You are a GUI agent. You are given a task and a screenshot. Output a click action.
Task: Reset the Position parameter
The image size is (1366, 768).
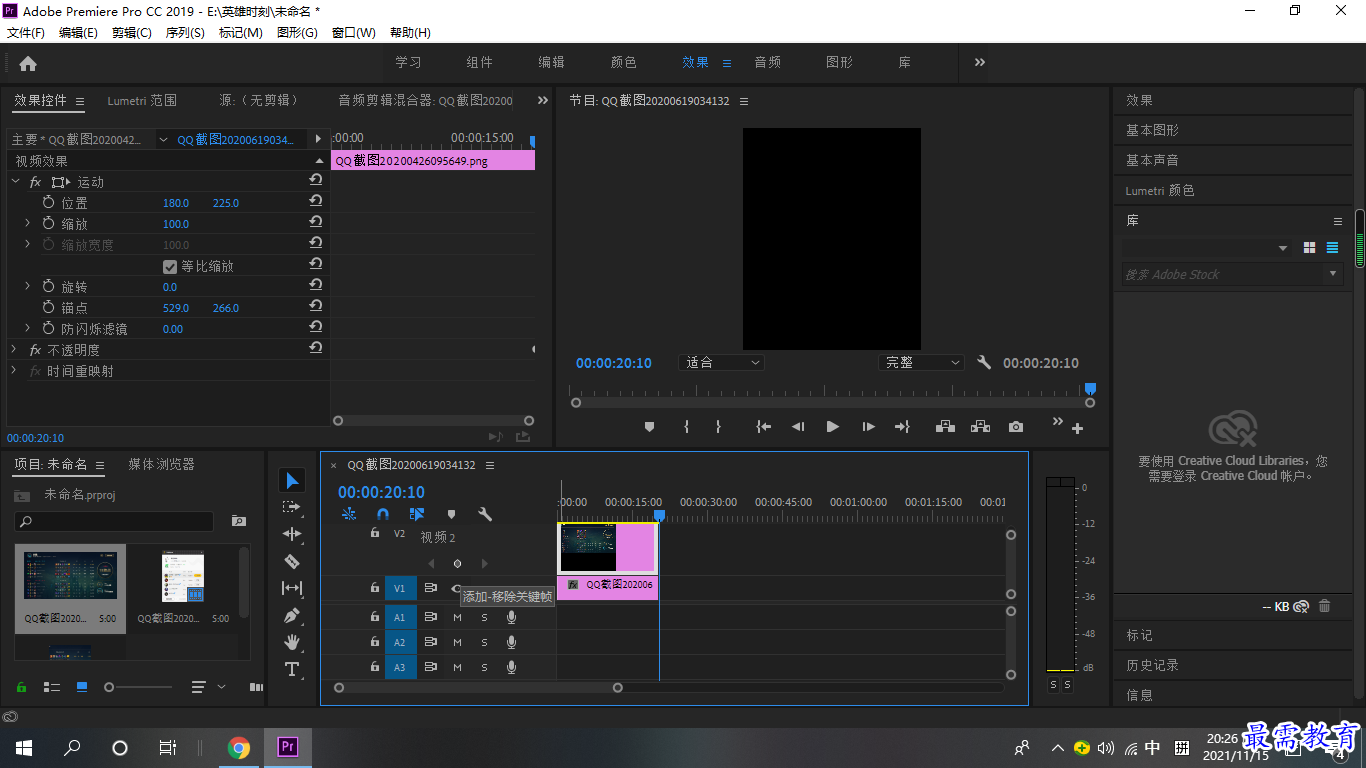tap(315, 201)
